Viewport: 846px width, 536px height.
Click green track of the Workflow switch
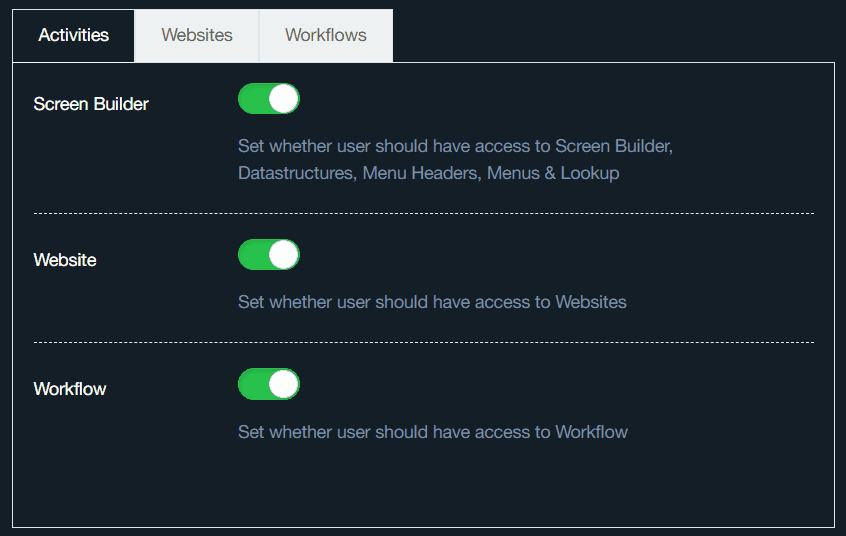tap(252, 384)
